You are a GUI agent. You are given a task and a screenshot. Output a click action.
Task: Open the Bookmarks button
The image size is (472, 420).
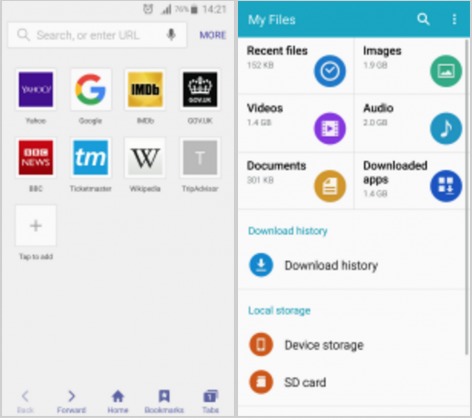tap(164, 401)
